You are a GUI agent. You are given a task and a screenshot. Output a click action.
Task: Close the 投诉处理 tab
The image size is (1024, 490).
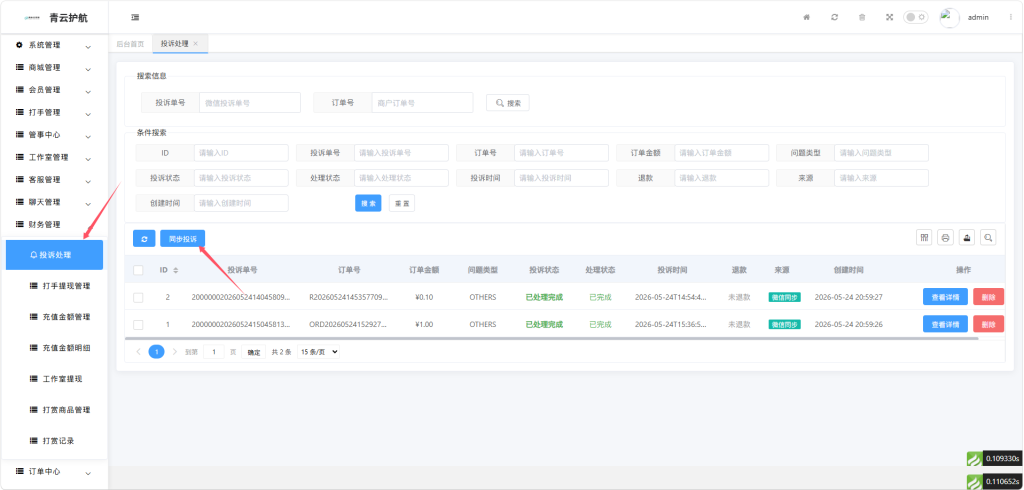(195, 44)
